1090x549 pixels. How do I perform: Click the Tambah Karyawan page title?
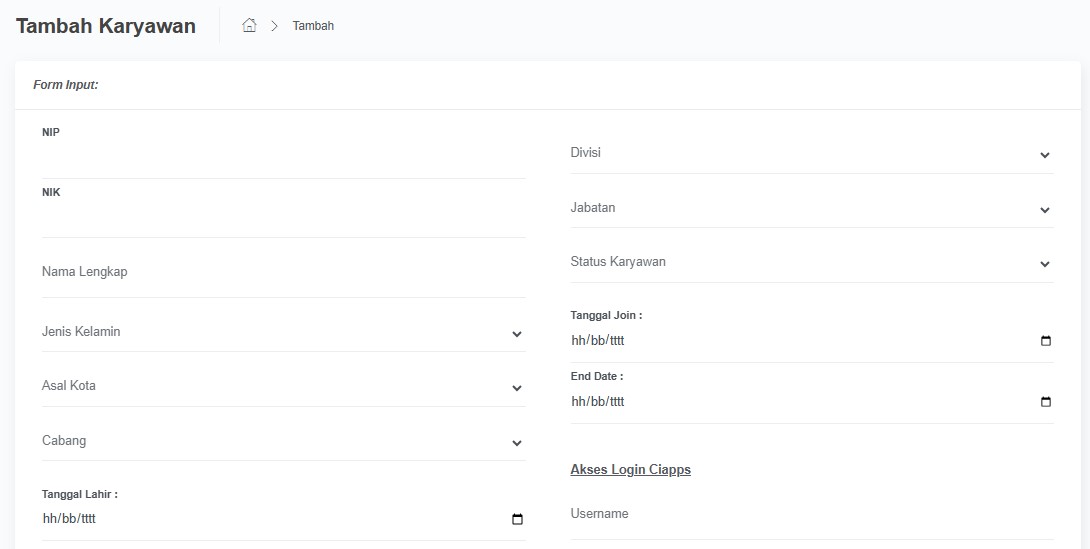tap(106, 26)
